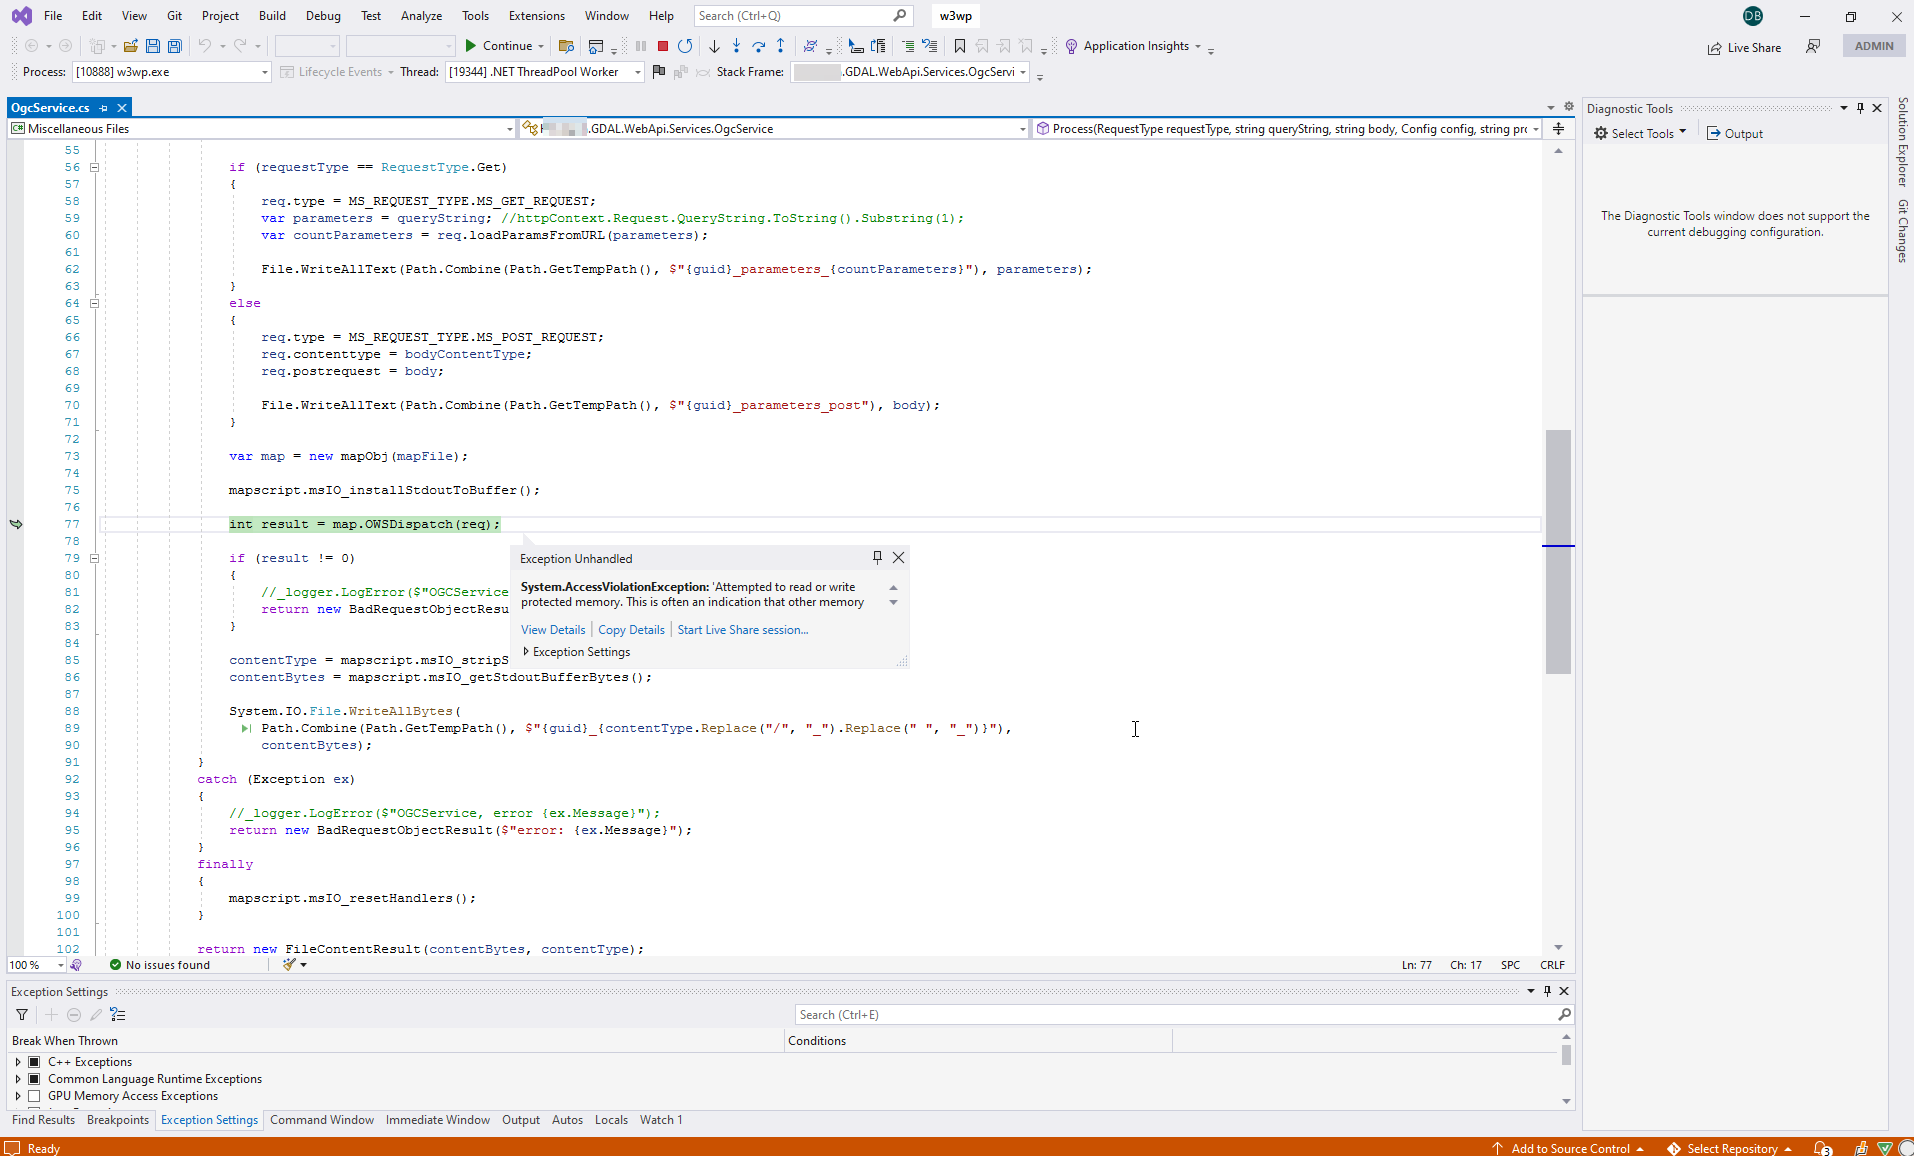This screenshot has height=1156, width=1914.
Task: Click the Undo icon in toolbar
Action: tap(205, 46)
